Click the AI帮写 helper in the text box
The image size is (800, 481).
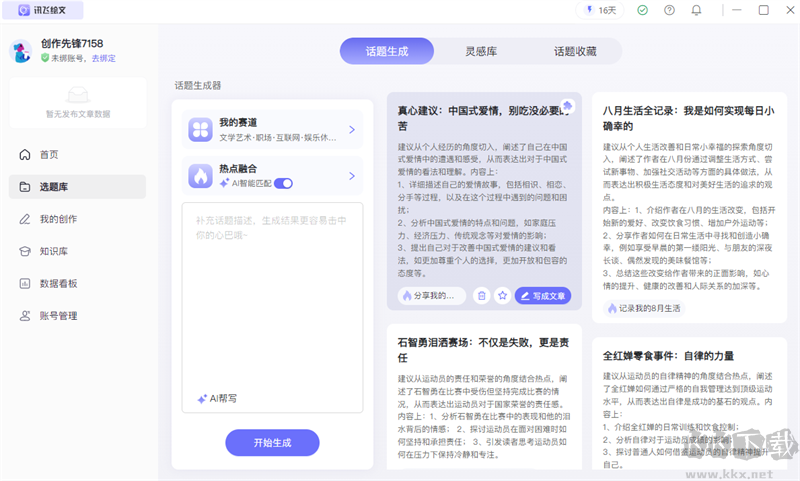[217, 399]
